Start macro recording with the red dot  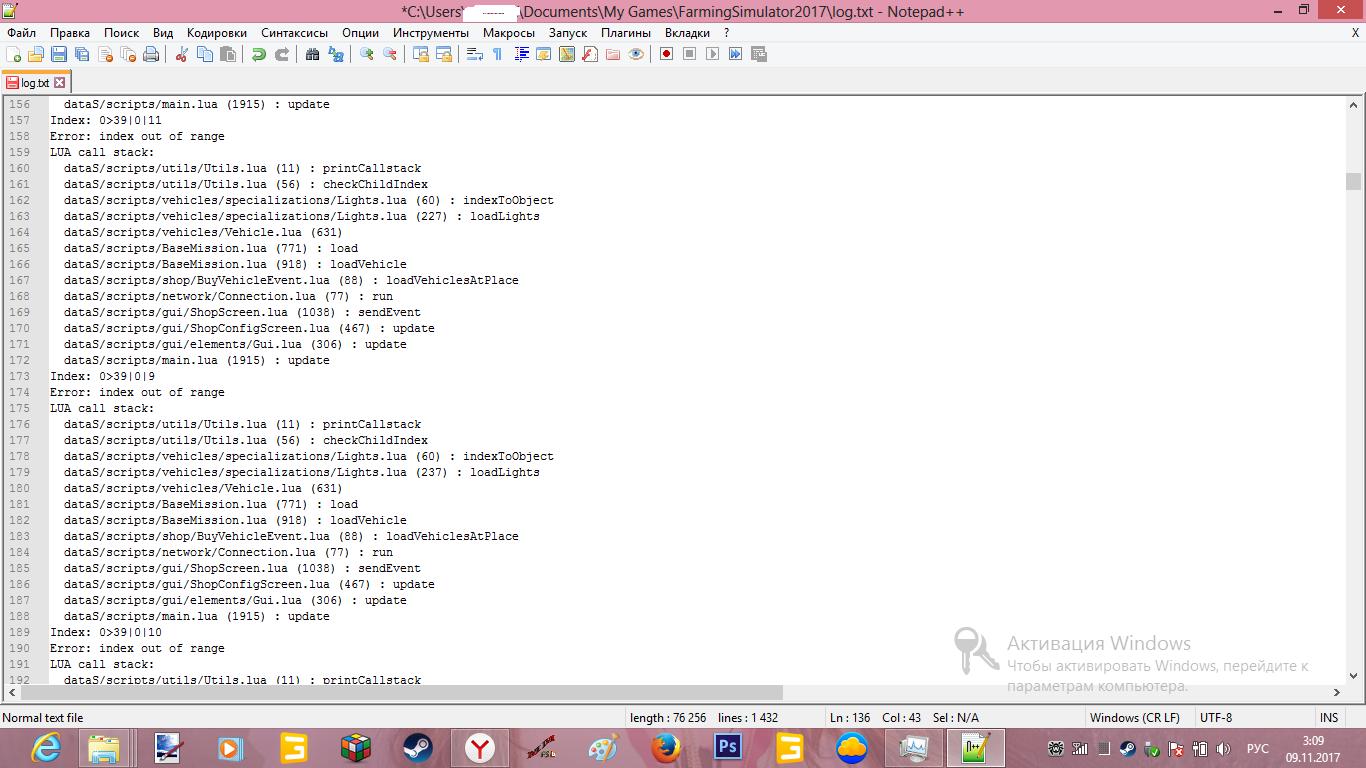pyautogui.click(x=666, y=55)
